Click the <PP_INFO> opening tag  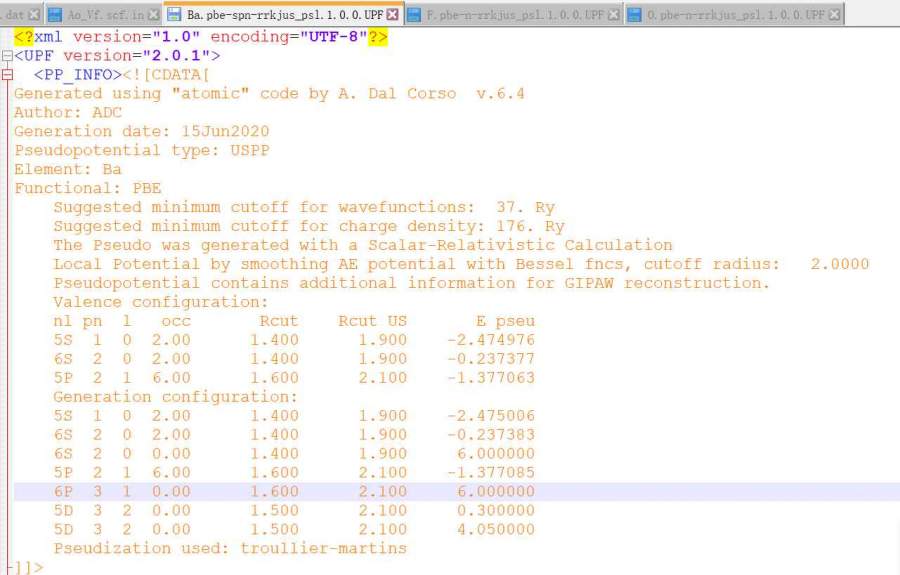(x=77, y=75)
